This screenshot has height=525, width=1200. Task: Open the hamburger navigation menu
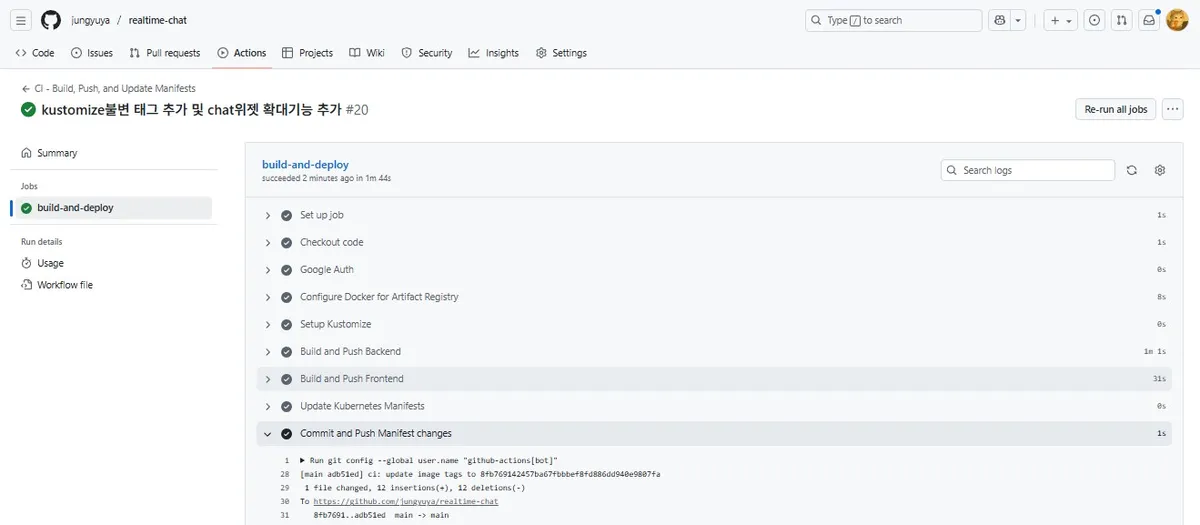tap(22, 21)
